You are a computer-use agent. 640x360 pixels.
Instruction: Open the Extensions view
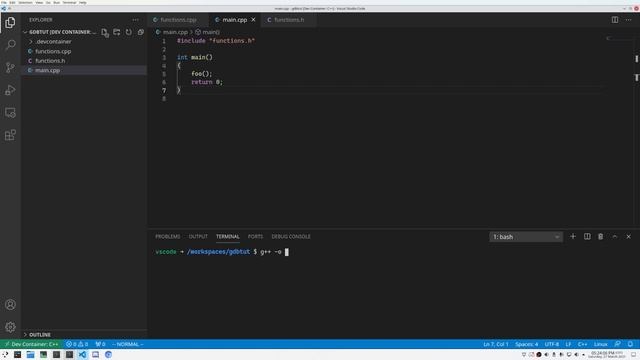[x=10, y=135]
